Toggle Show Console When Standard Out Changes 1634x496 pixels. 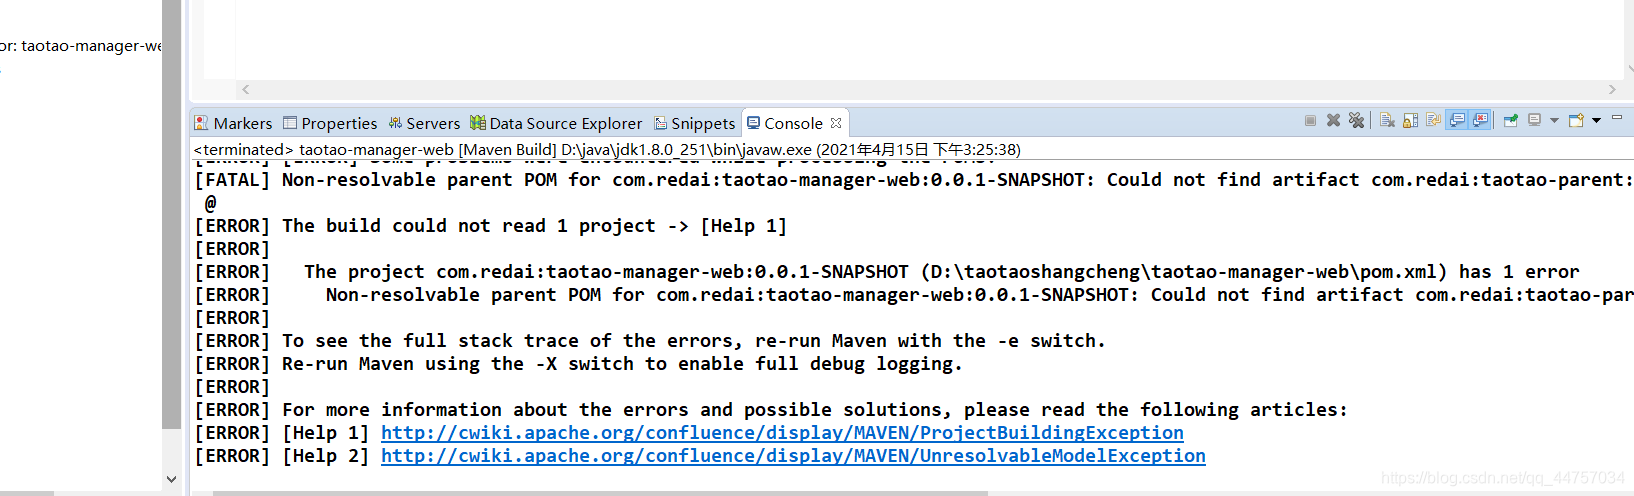coord(1457,121)
